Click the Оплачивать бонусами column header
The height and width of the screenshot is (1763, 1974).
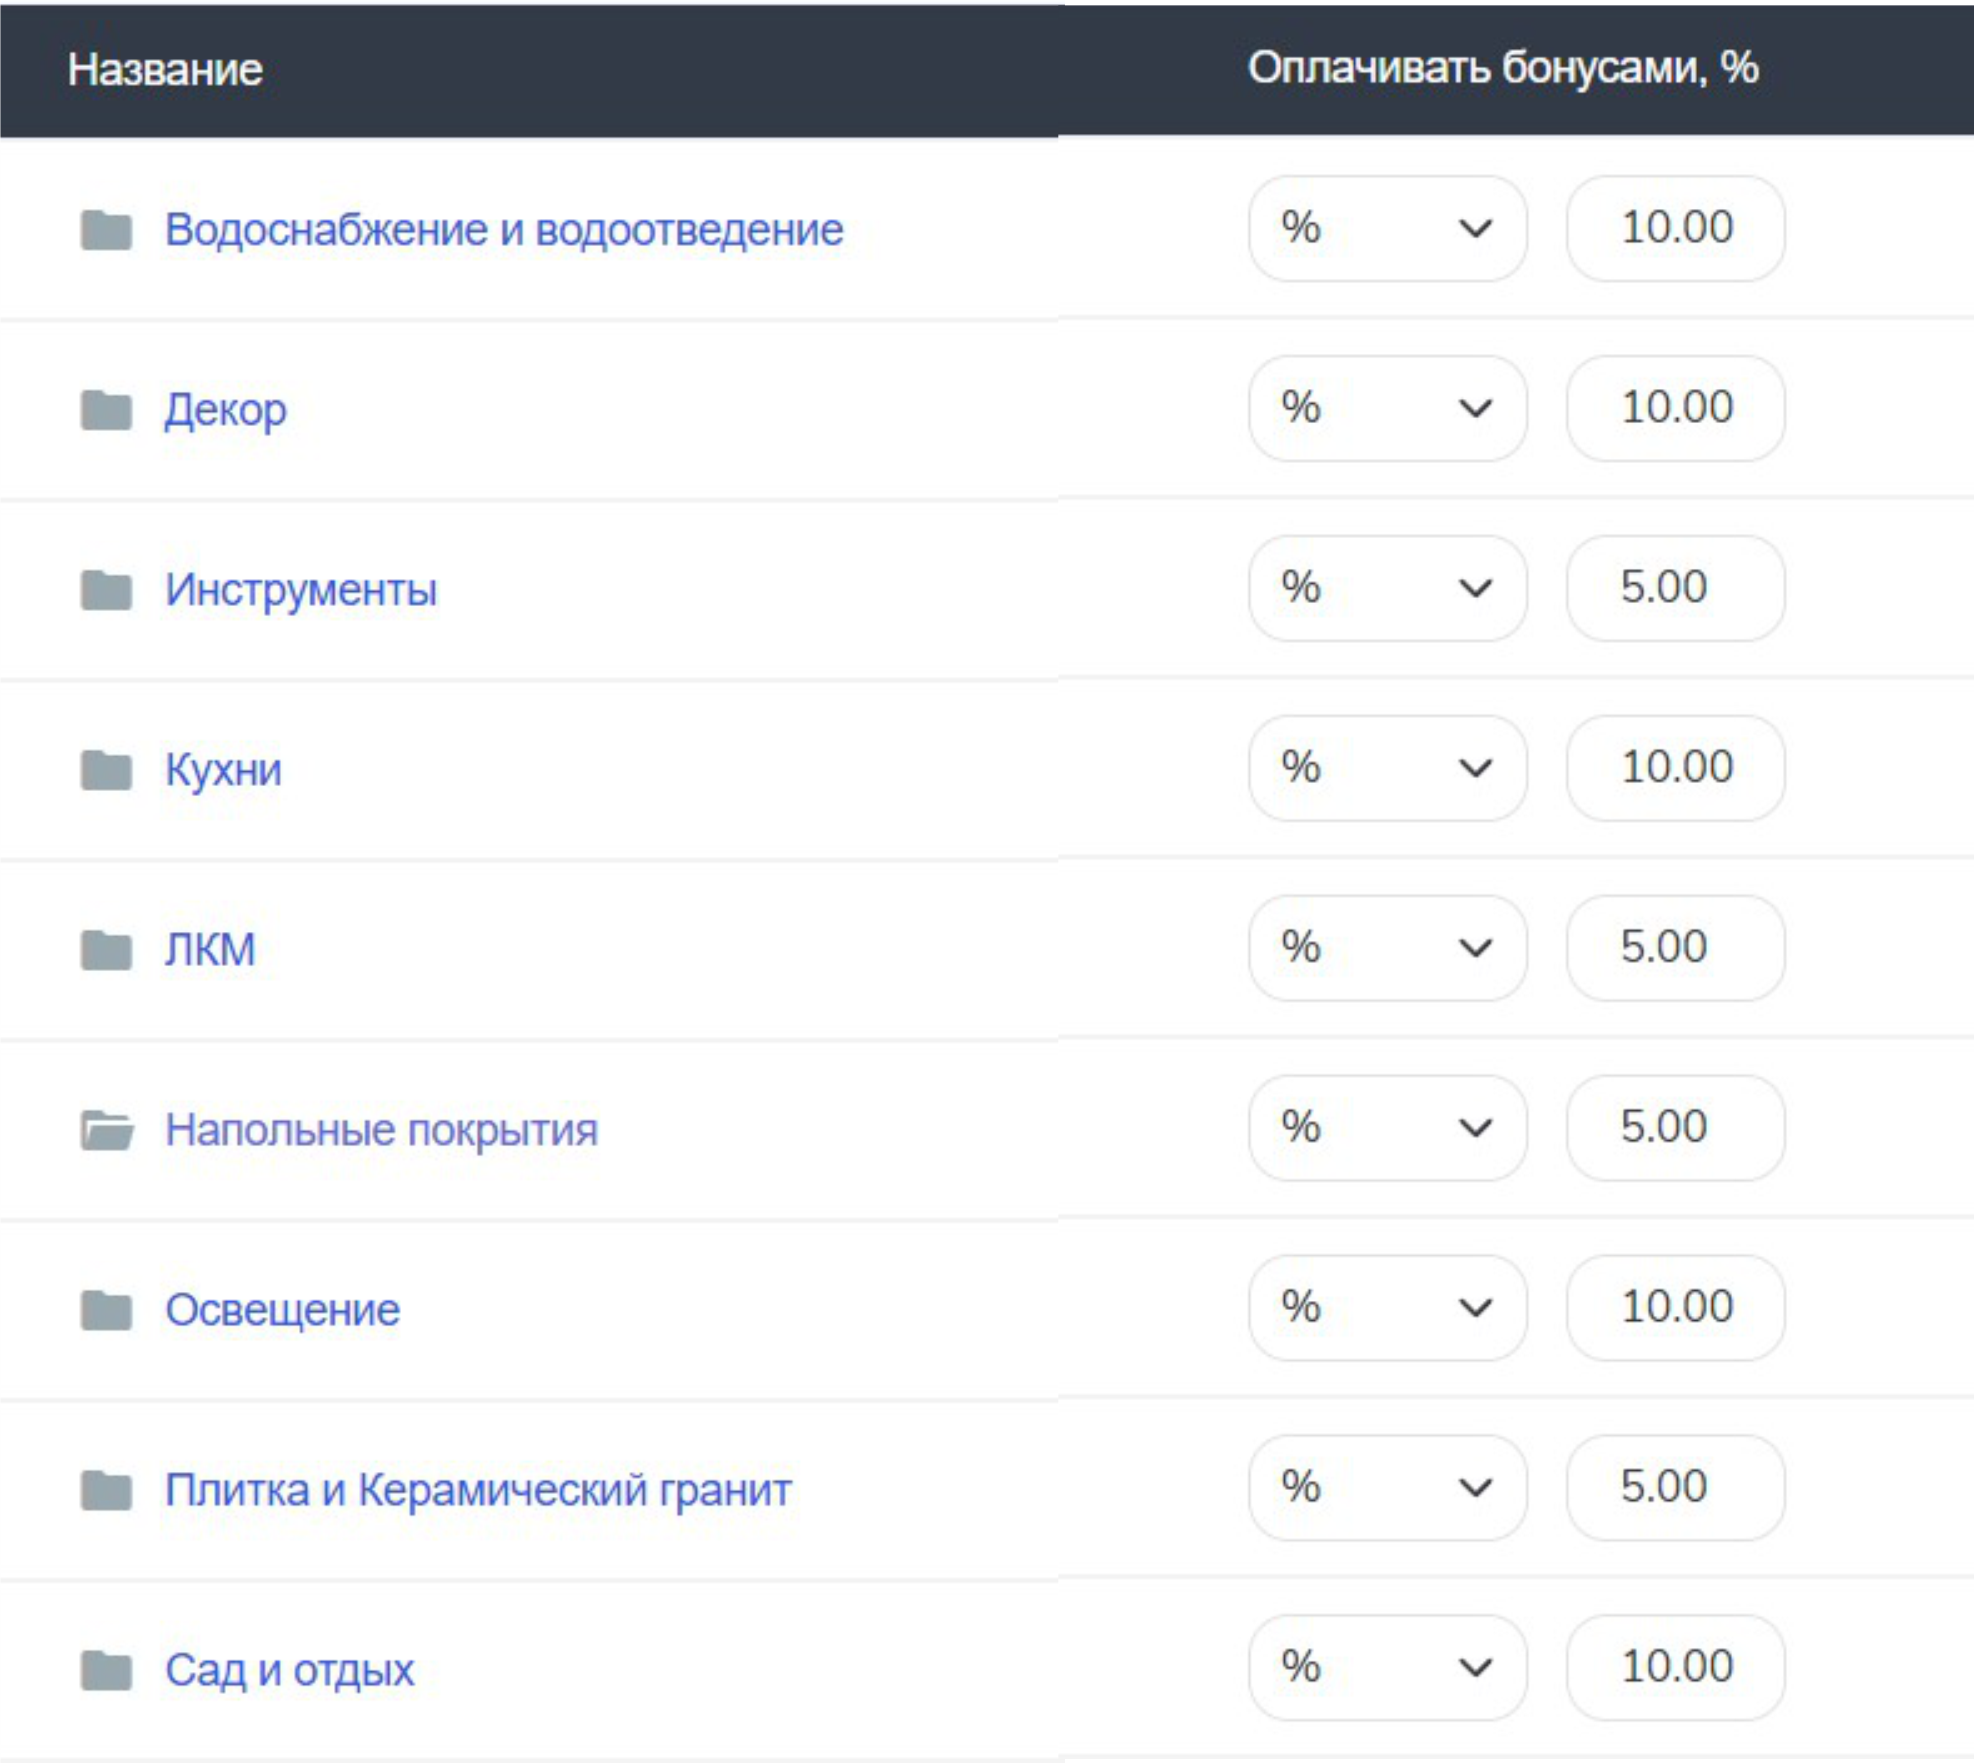[1502, 68]
